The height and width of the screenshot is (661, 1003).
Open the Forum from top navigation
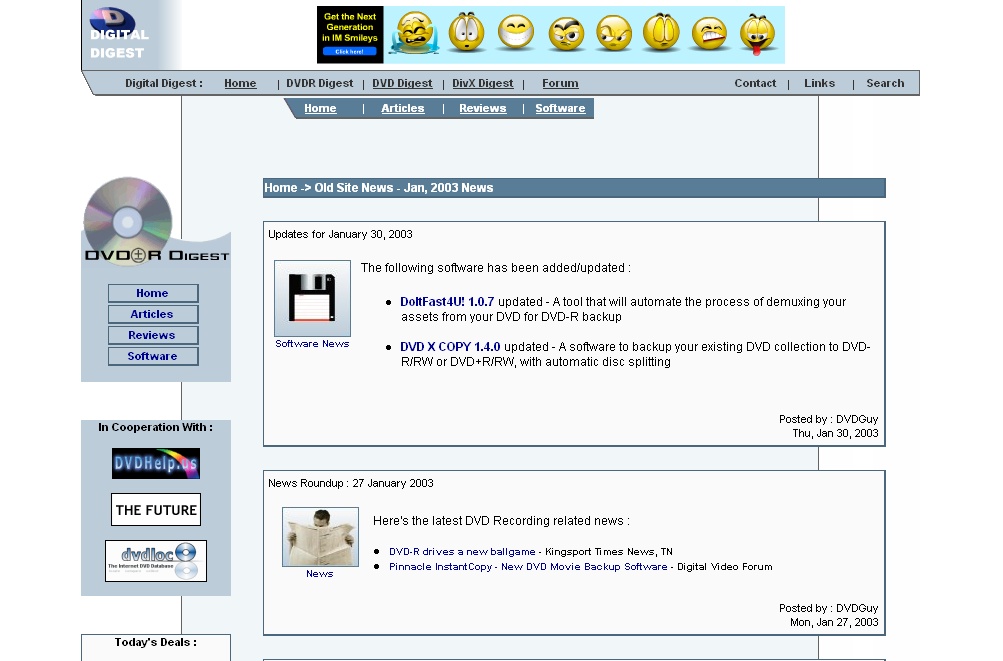tap(560, 84)
